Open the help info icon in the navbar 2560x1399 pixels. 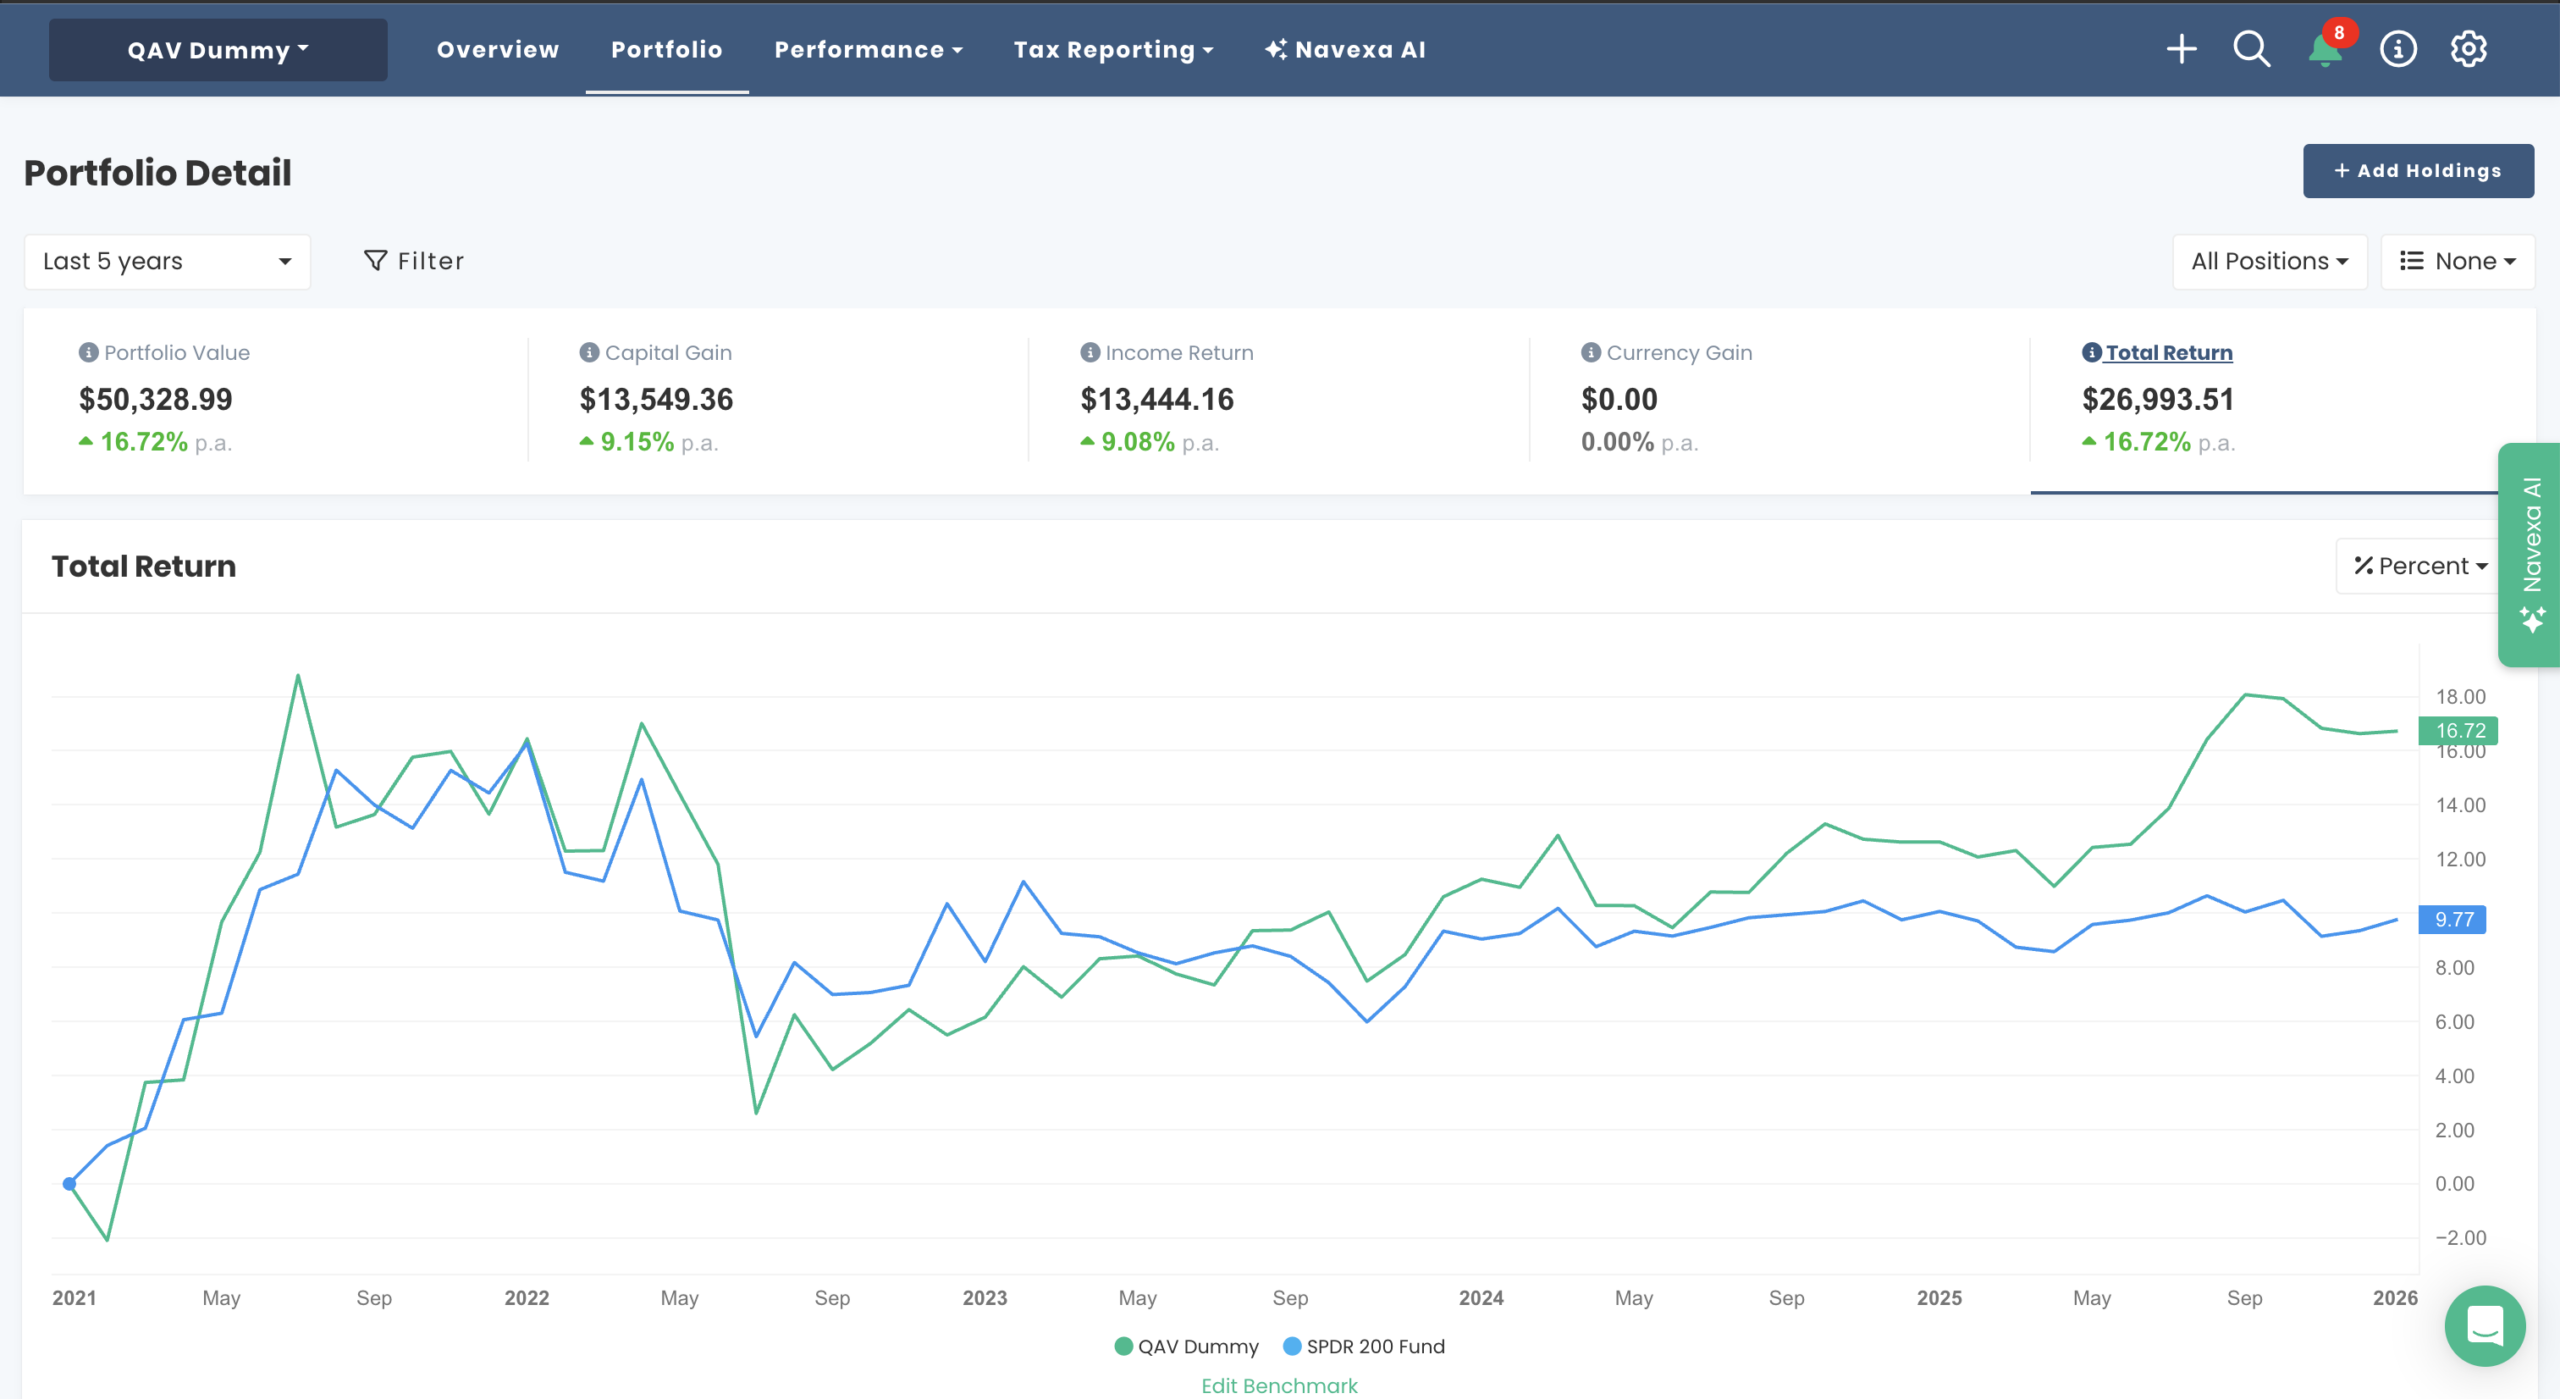click(2396, 48)
